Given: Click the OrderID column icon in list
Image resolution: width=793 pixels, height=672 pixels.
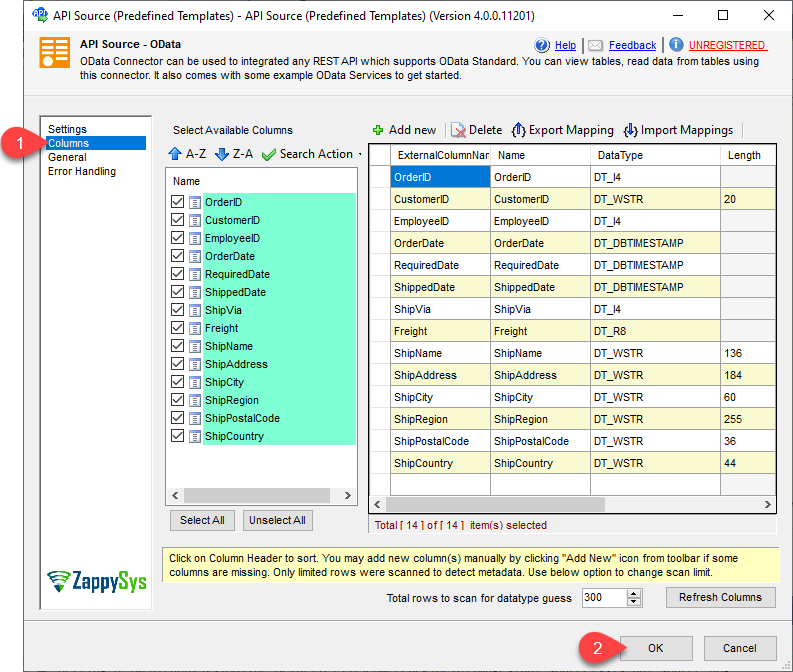Looking at the screenshot, I should click(x=195, y=203).
